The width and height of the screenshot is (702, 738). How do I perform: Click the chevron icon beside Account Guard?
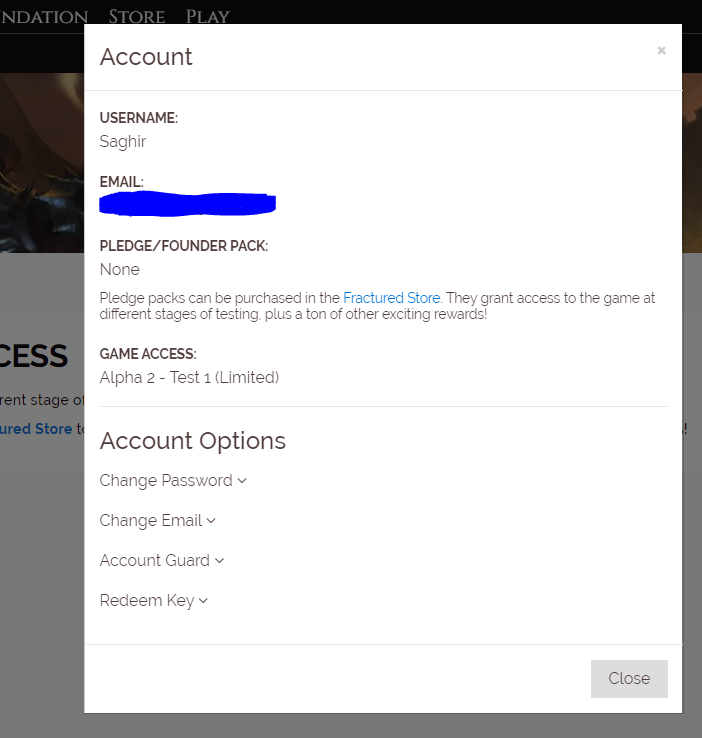click(x=219, y=561)
